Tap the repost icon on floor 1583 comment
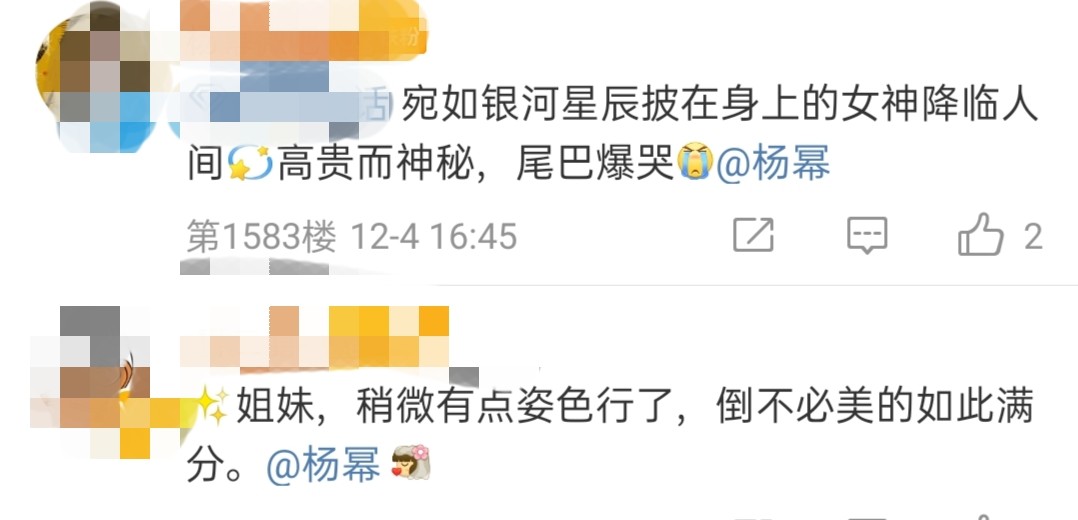This screenshot has height=520, width=1078. 754,235
